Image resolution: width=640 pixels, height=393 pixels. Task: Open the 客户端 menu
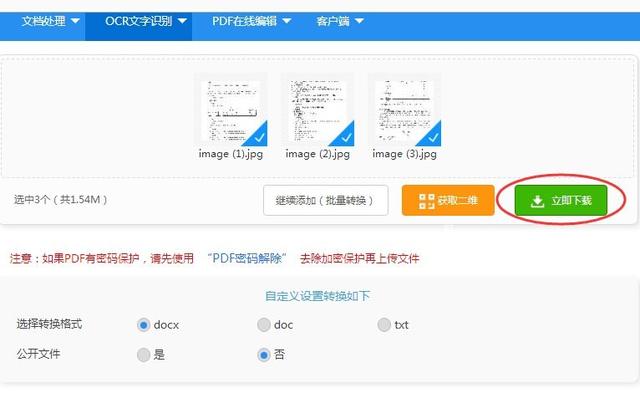333,21
